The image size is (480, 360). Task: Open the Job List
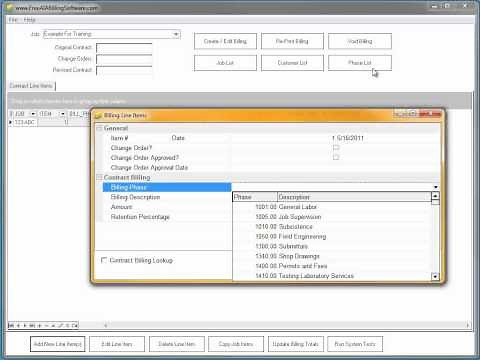pos(225,63)
